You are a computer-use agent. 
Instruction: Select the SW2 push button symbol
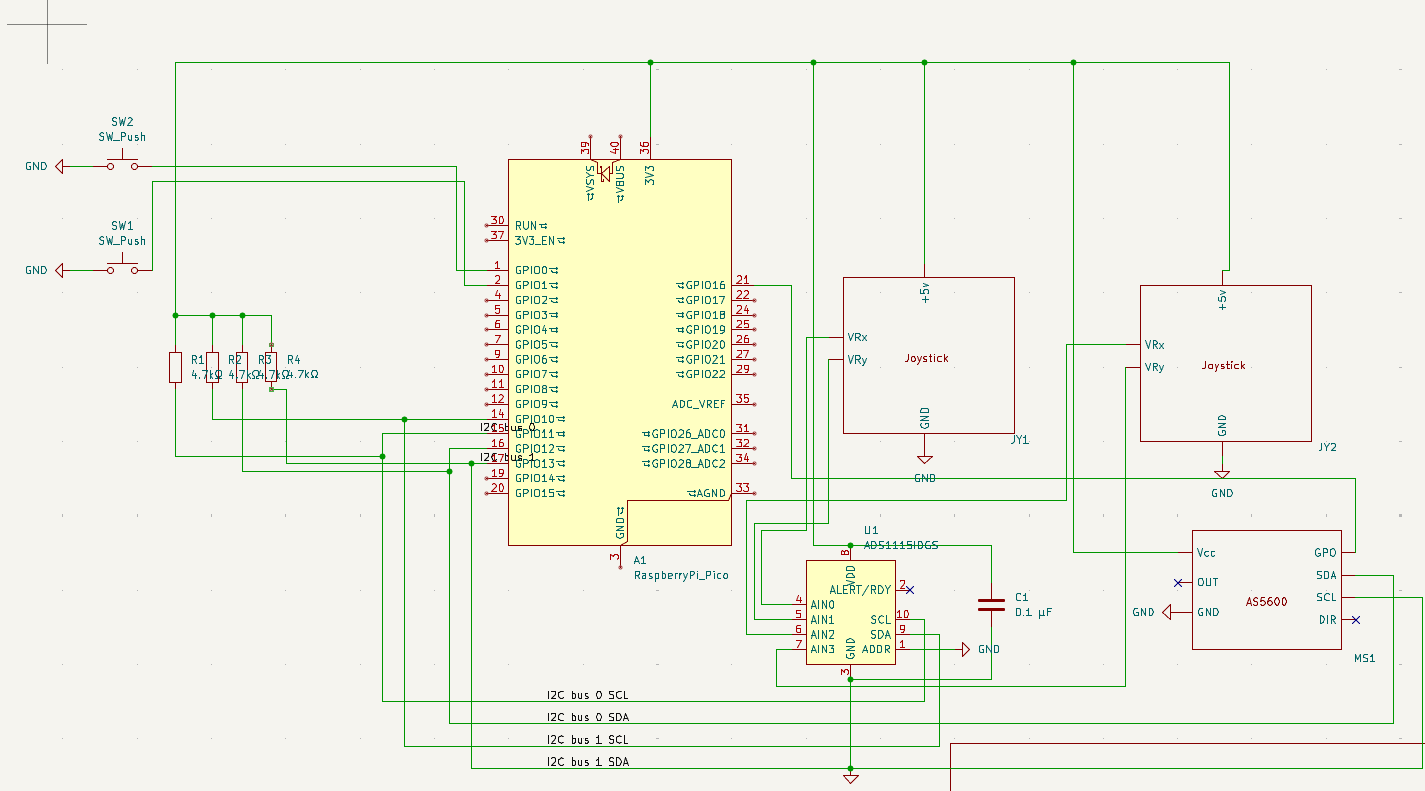[x=122, y=162]
